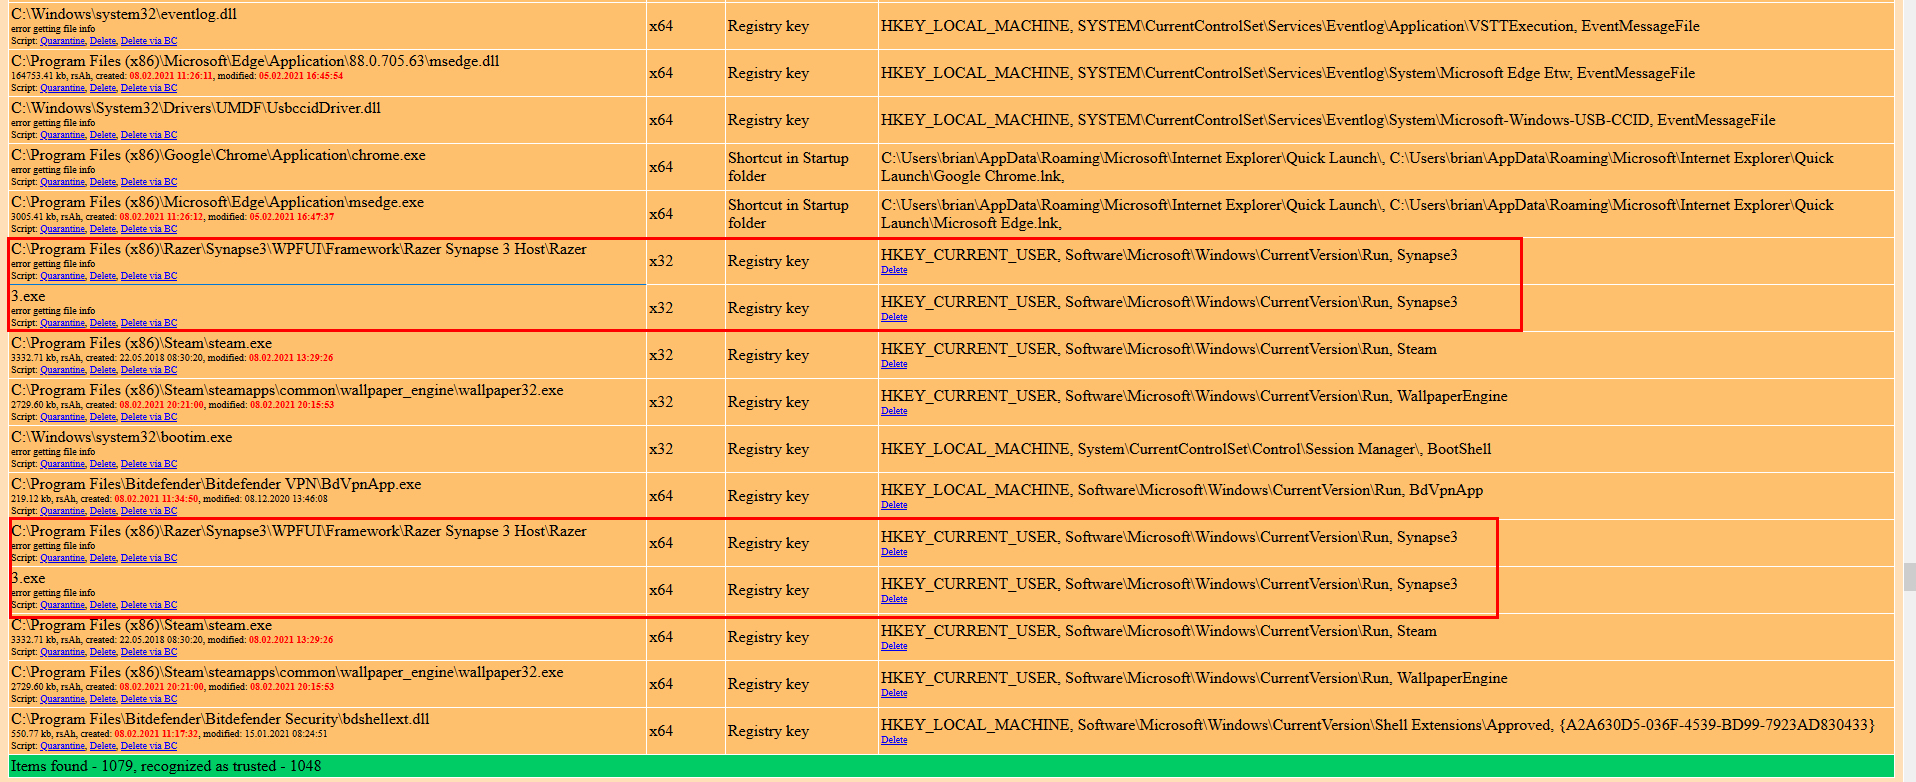This screenshot has height=782, width=1916.
Task: Click Quarantine under x64 Razer Synapse 3 Host row
Action: click(x=62, y=558)
